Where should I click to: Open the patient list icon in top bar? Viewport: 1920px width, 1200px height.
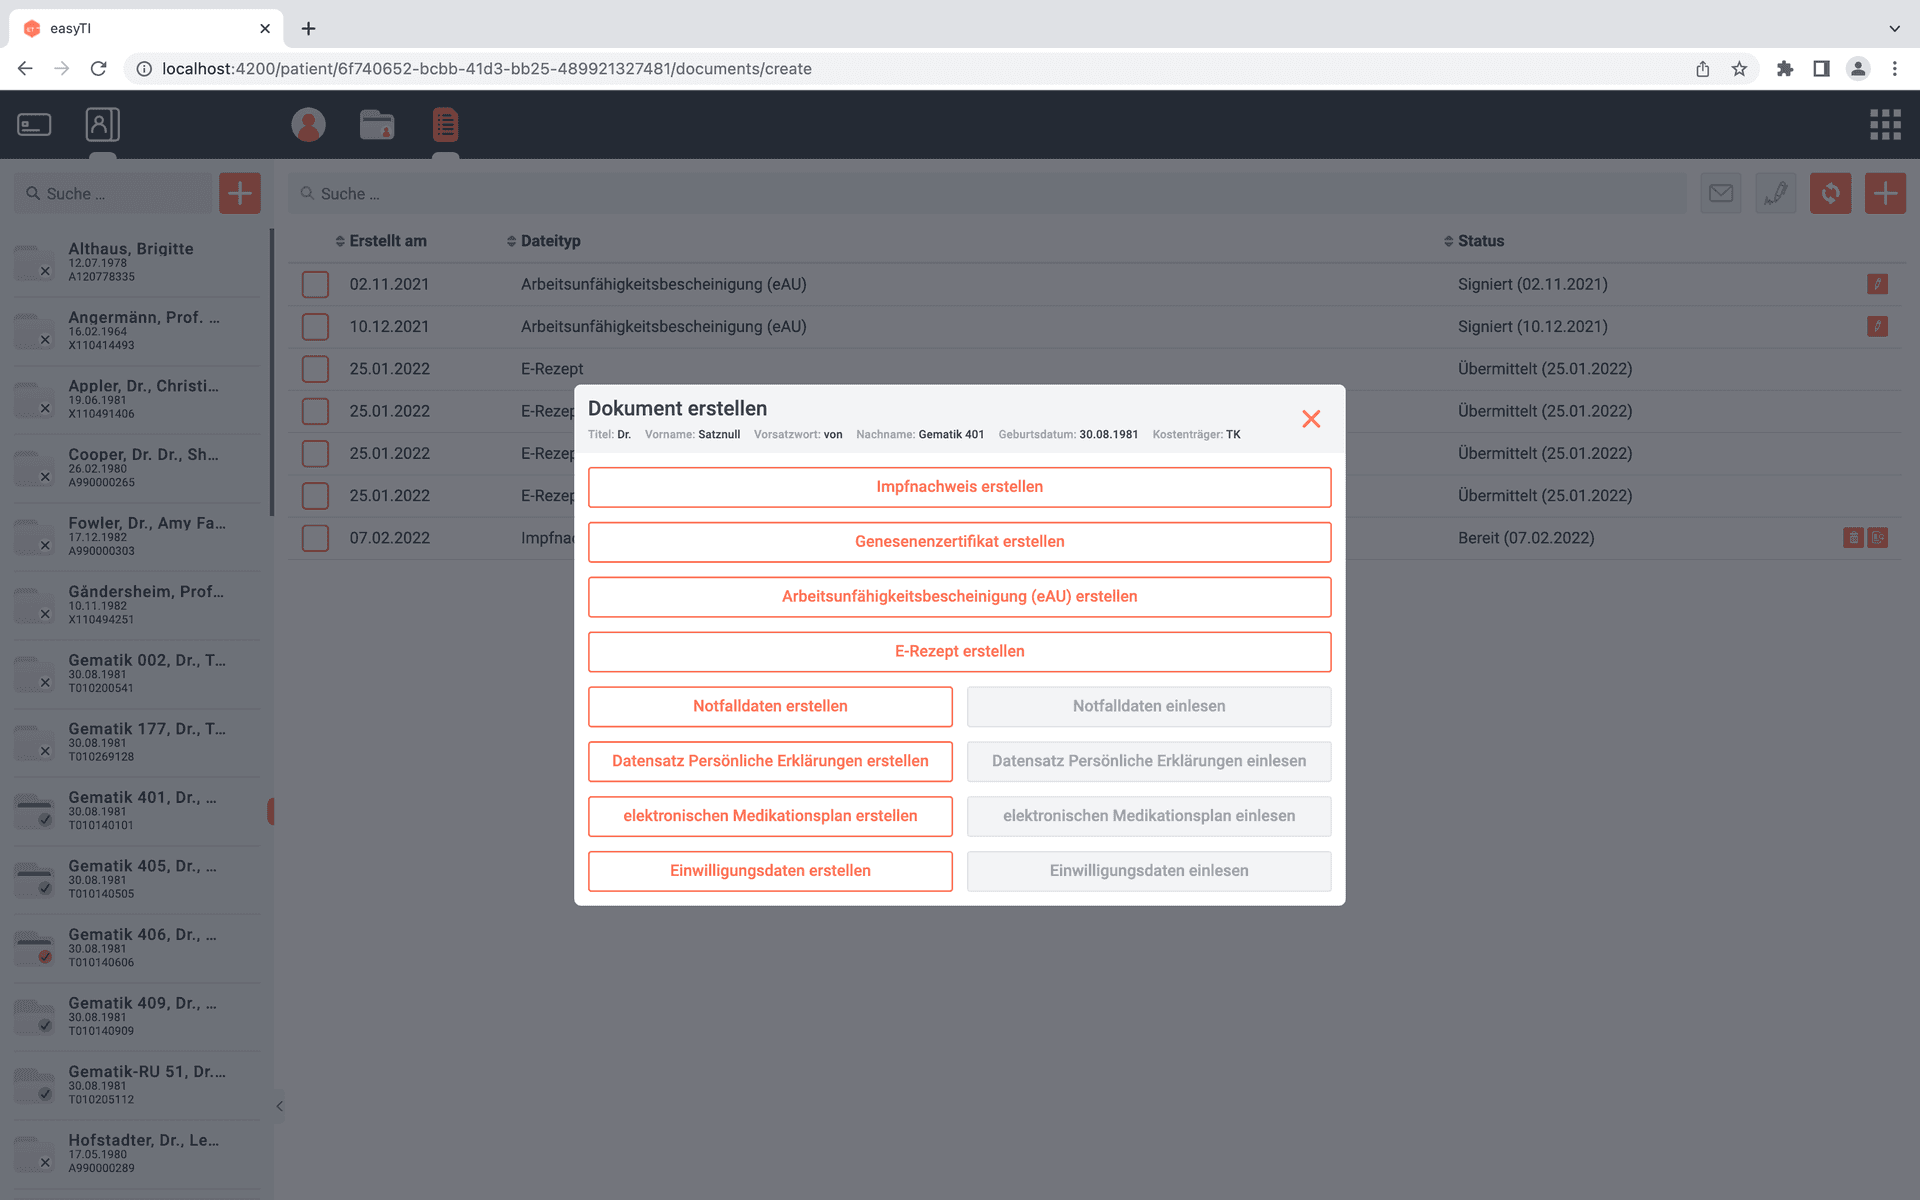[102, 125]
